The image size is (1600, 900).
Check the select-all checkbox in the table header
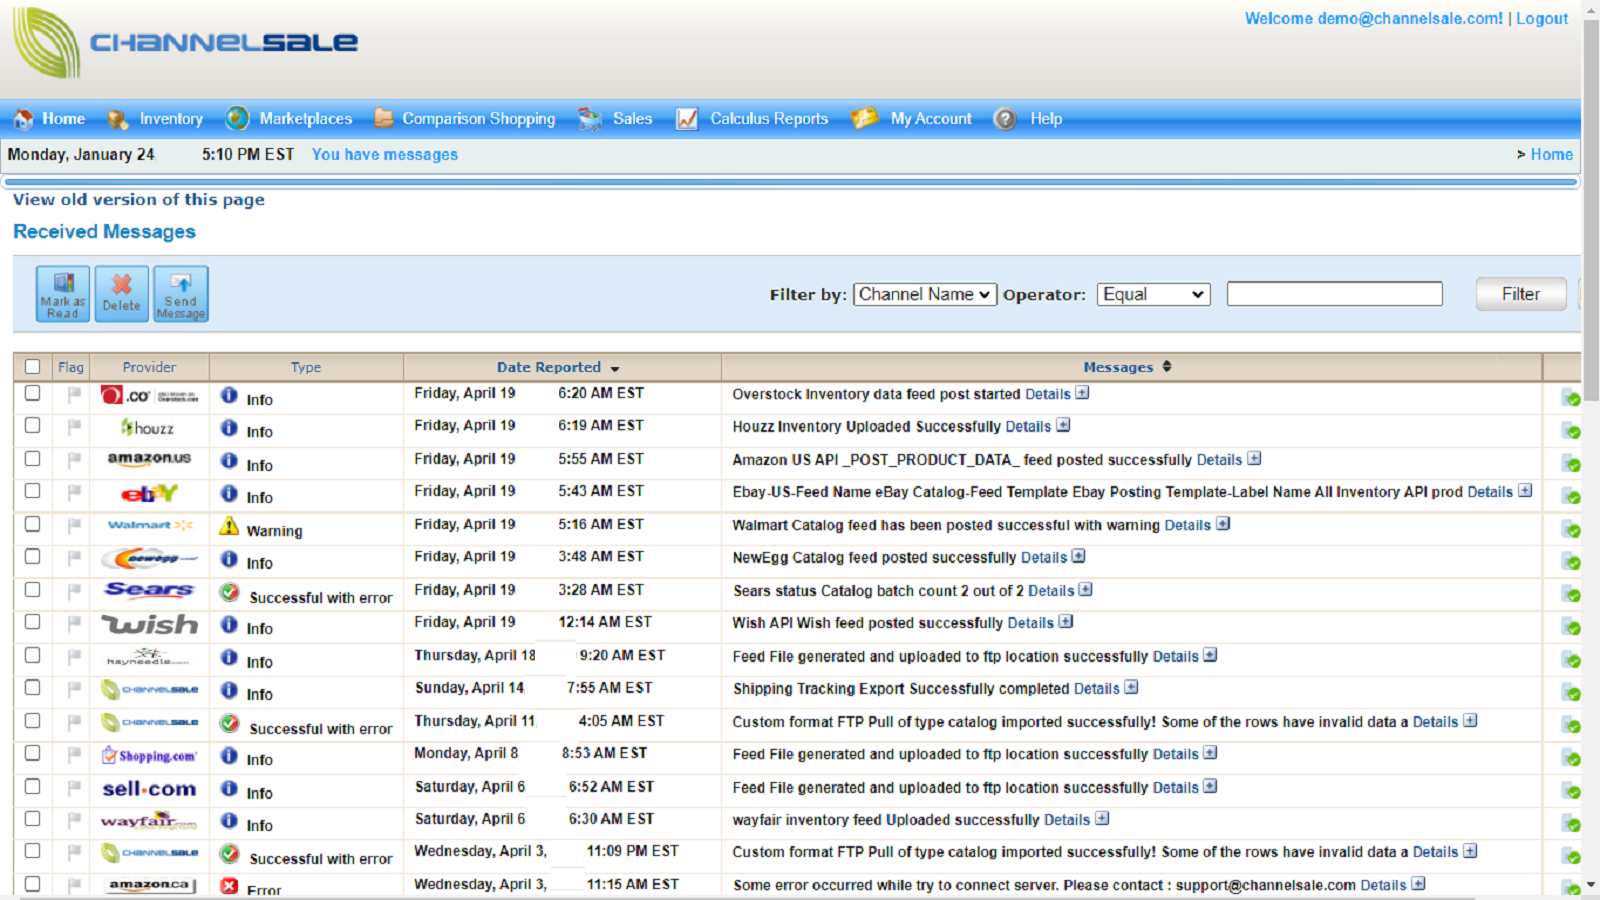pyautogui.click(x=32, y=366)
